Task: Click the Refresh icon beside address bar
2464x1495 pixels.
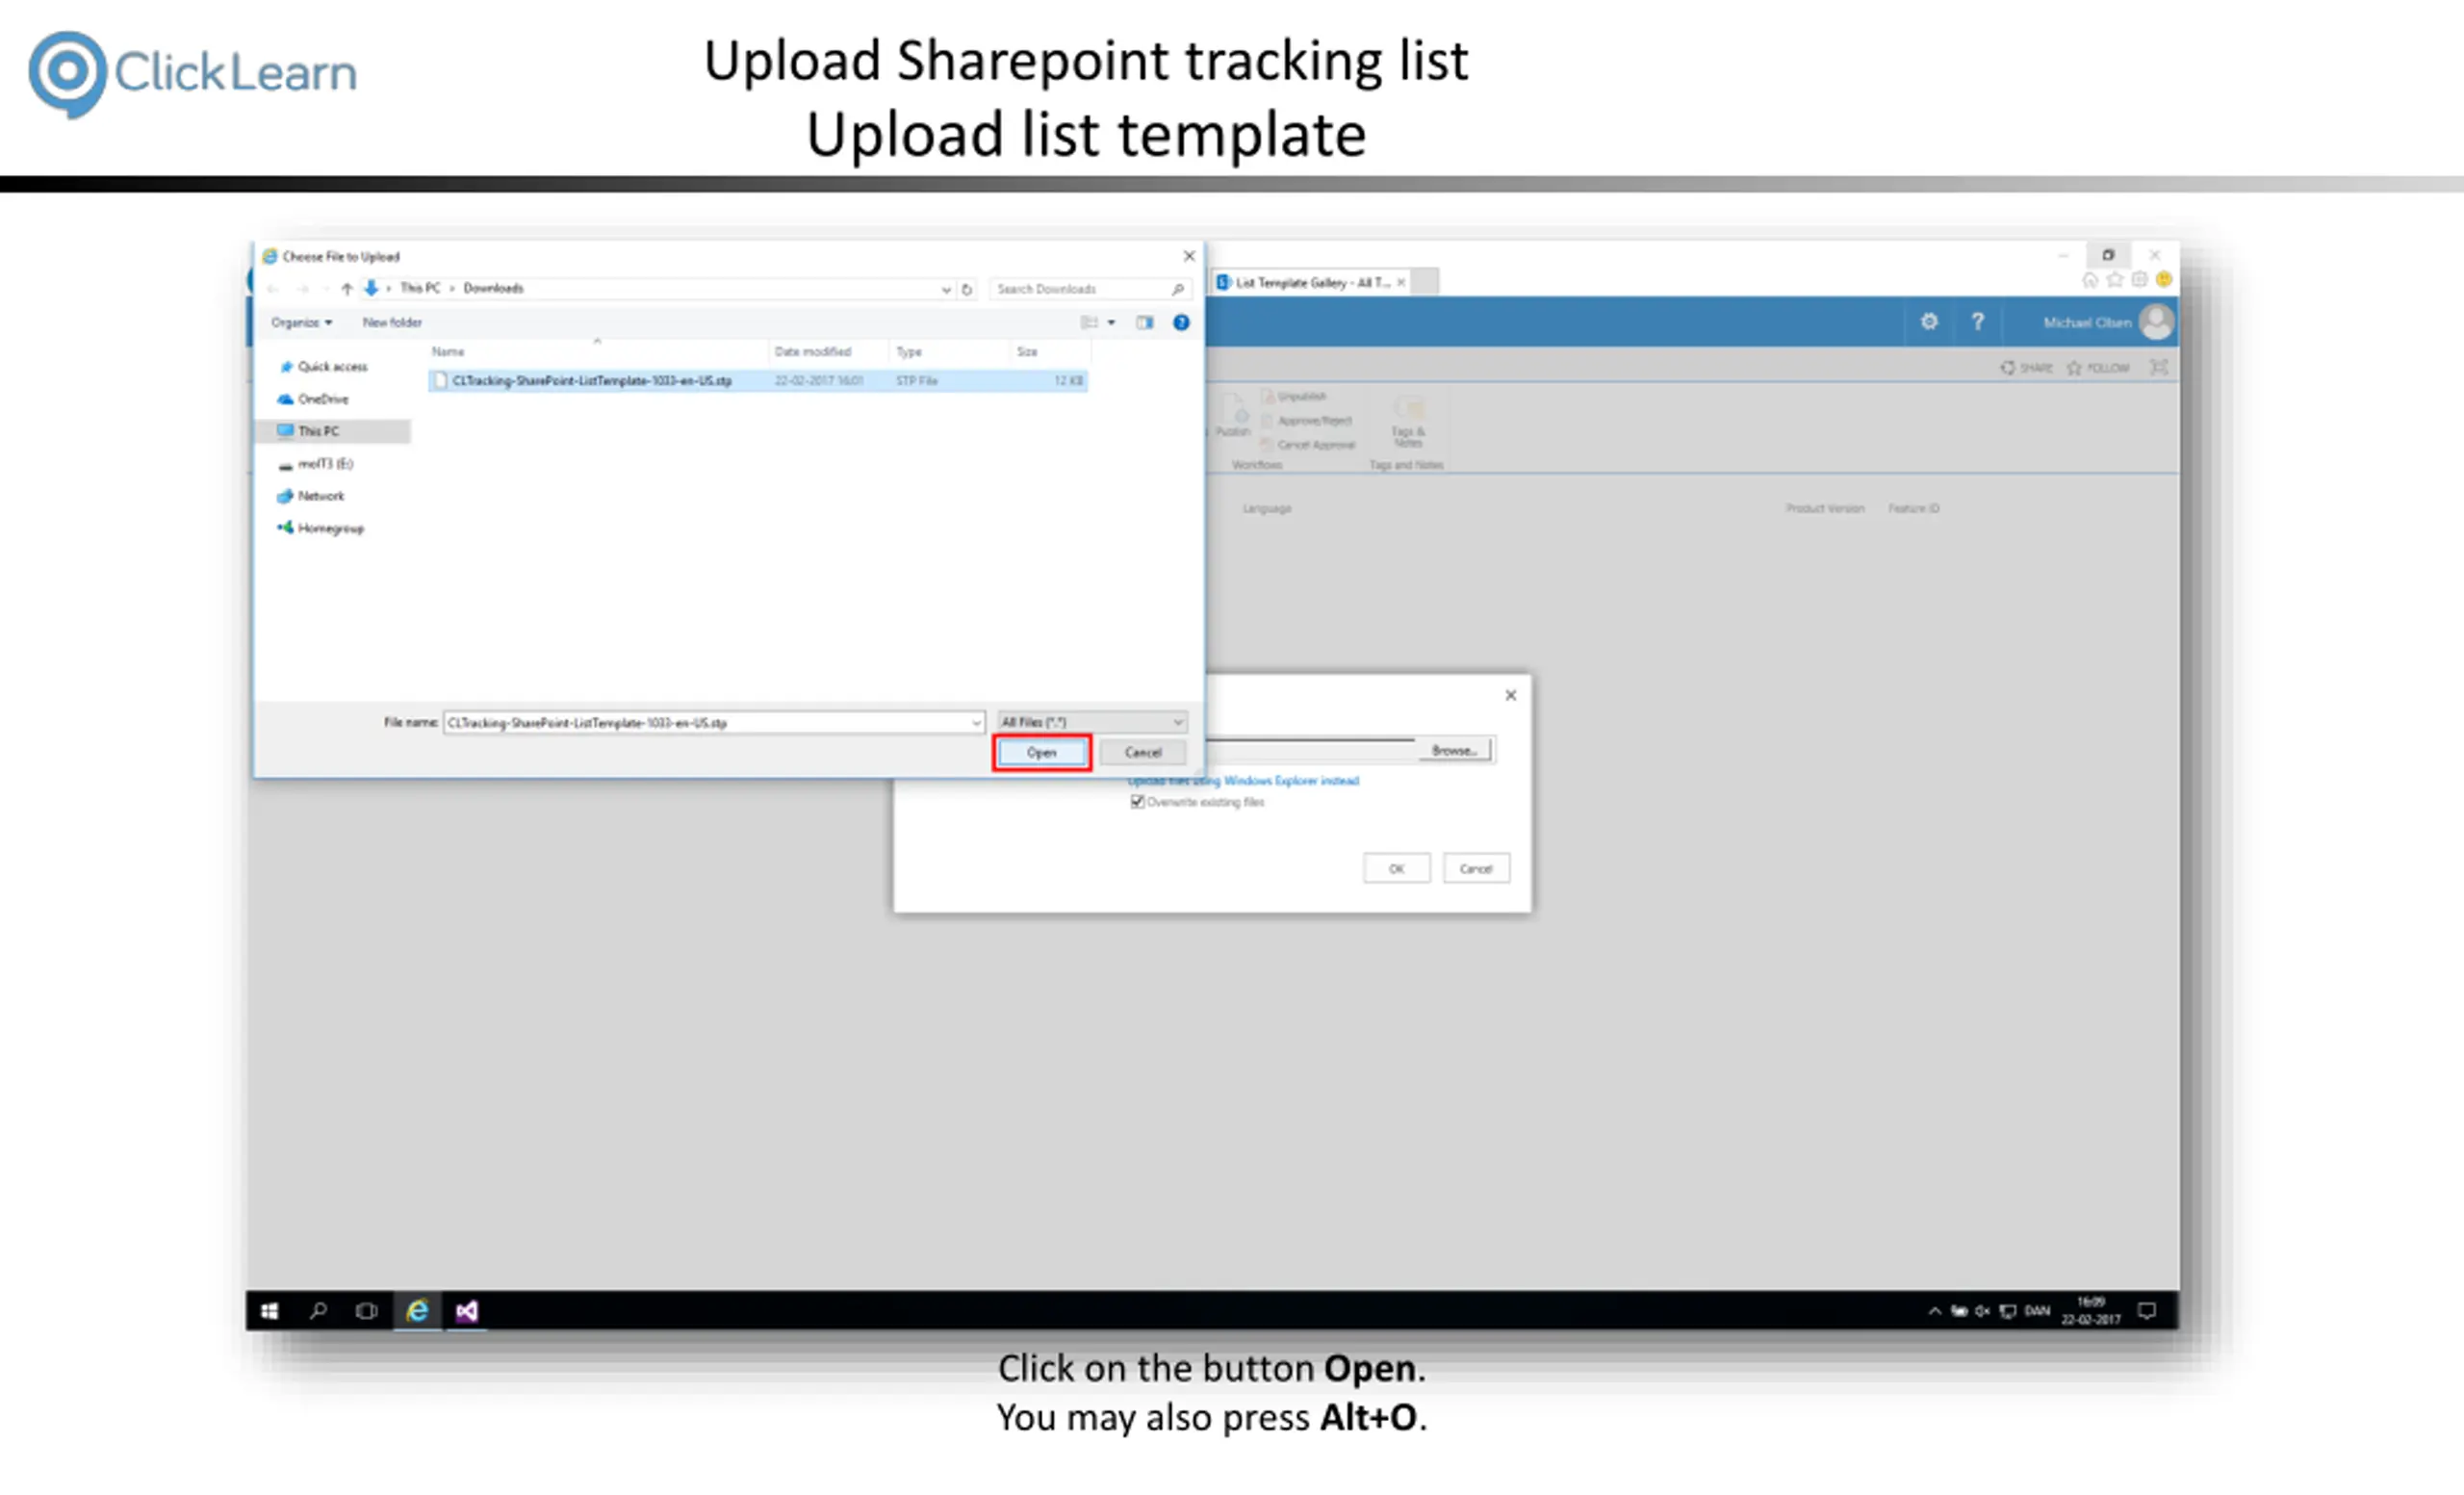Action: click(967, 289)
